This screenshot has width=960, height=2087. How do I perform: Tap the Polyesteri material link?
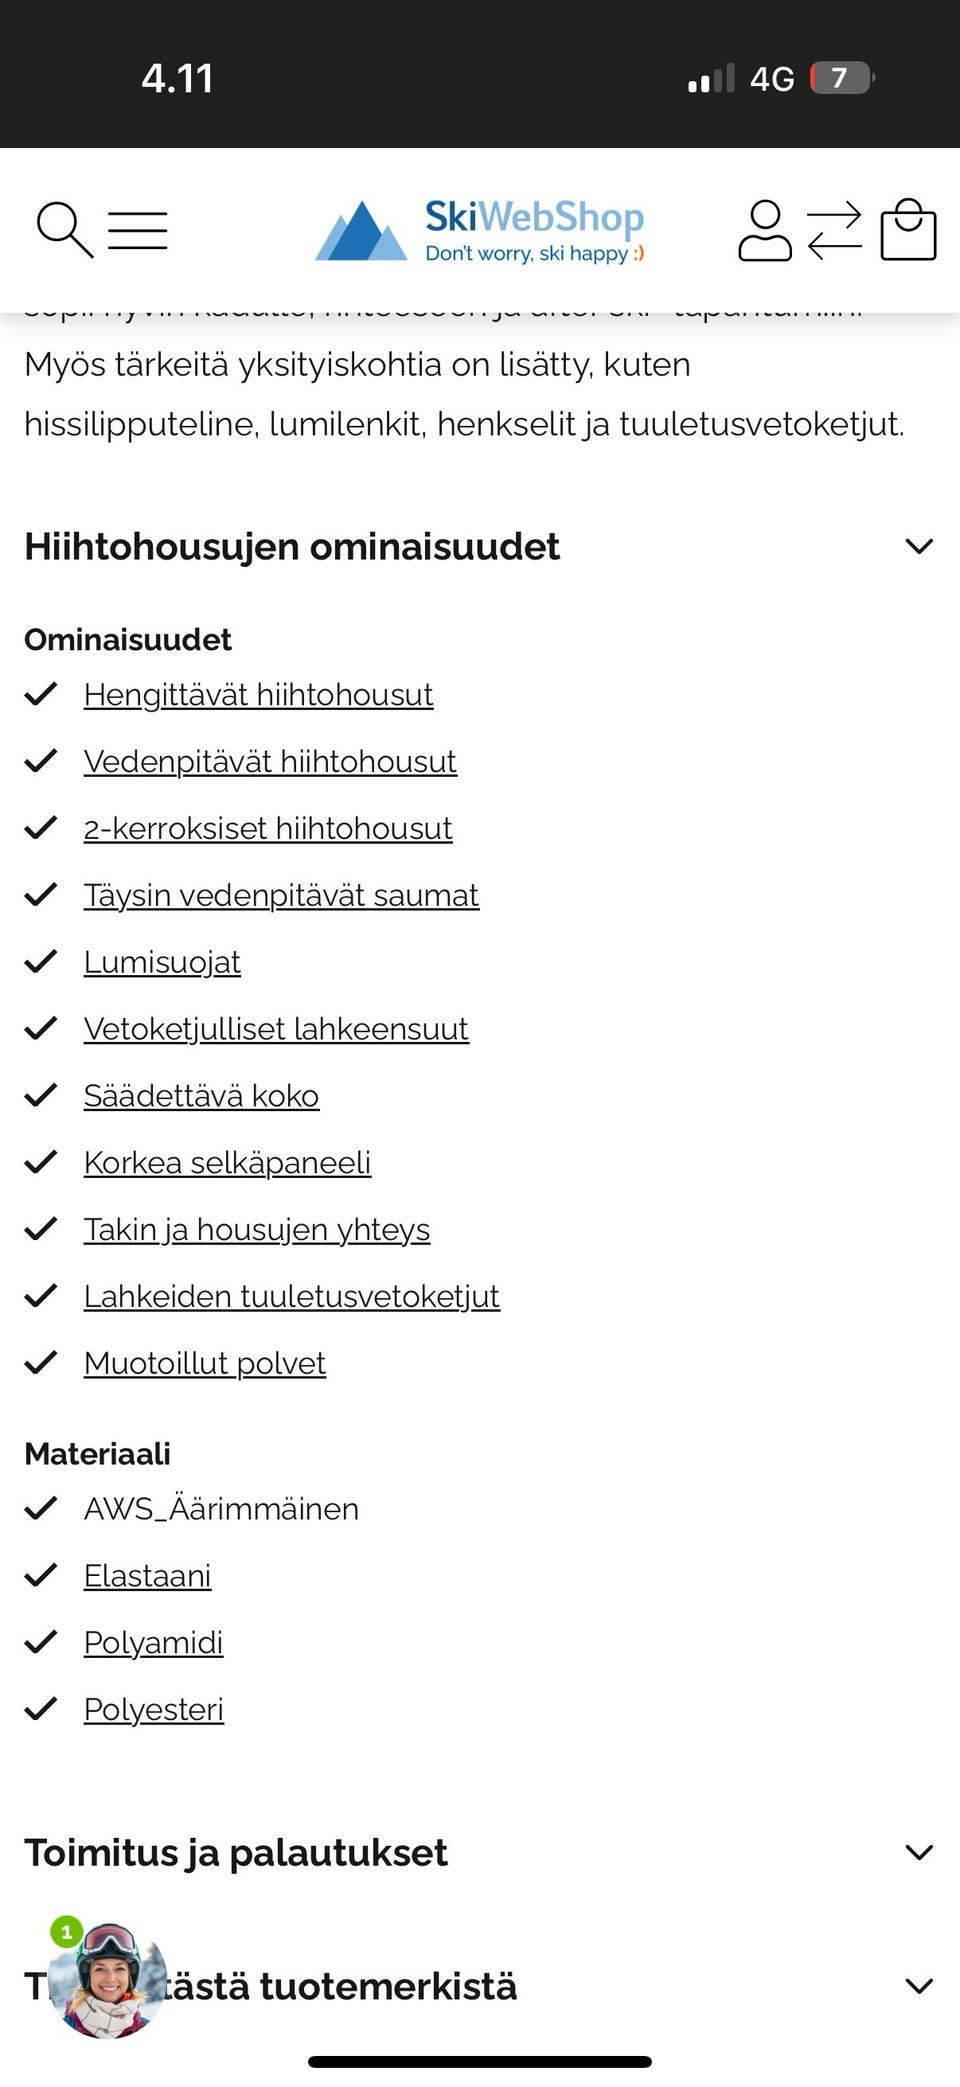153,1709
